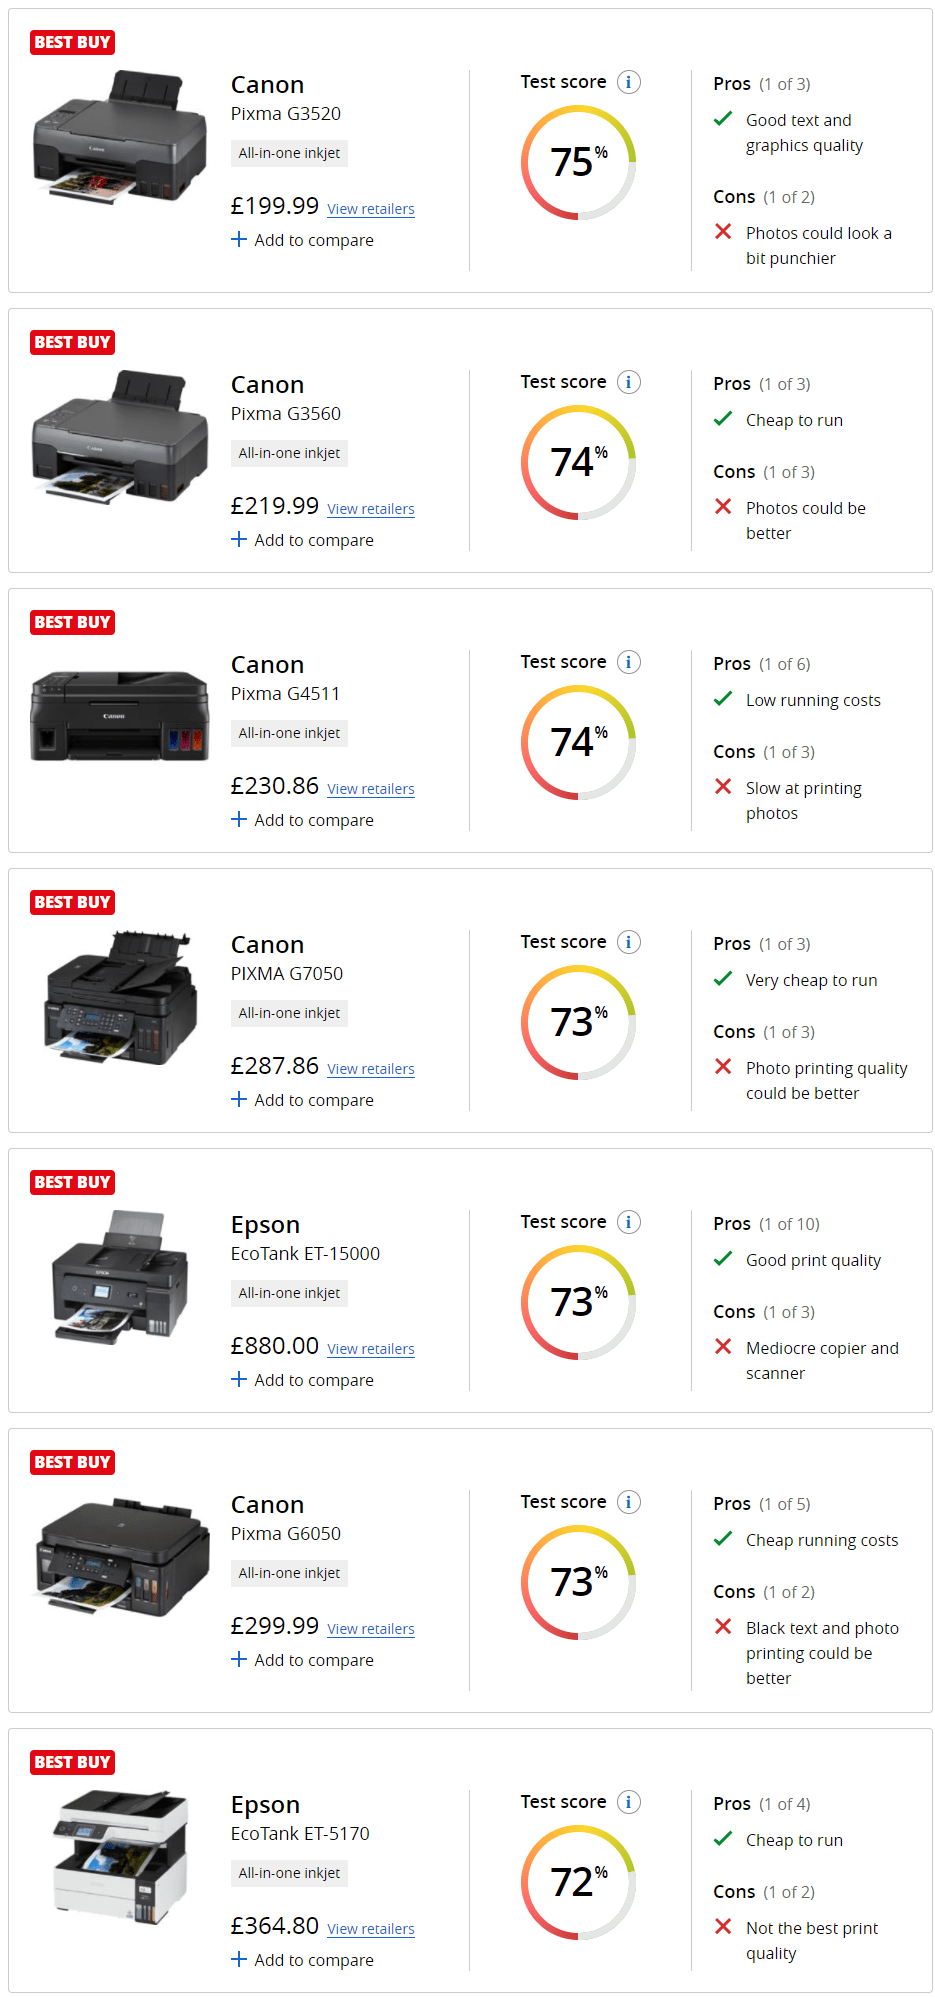The image size is (935, 1997).
Task: Show score info icon for Pixma G6050
Action: click(628, 1502)
